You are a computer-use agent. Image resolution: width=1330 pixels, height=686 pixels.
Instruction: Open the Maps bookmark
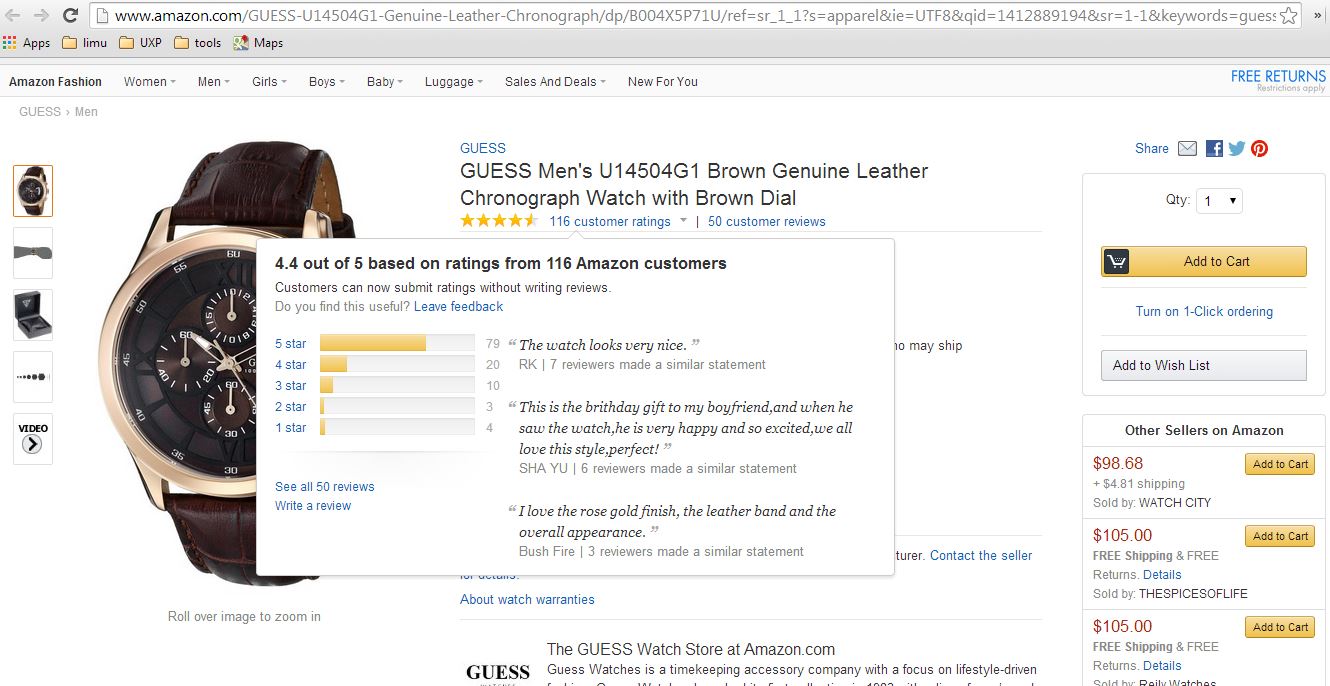pyautogui.click(x=258, y=43)
